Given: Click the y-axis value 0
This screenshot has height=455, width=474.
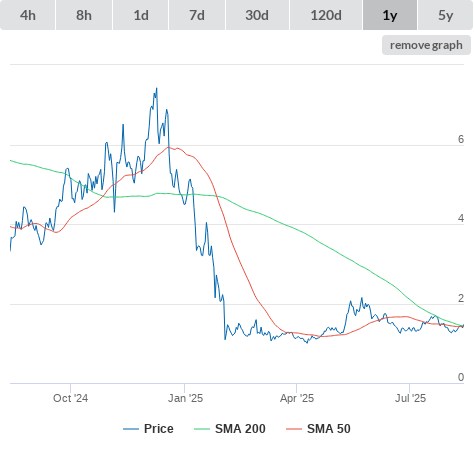Looking at the screenshot, I should [x=461, y=377].
